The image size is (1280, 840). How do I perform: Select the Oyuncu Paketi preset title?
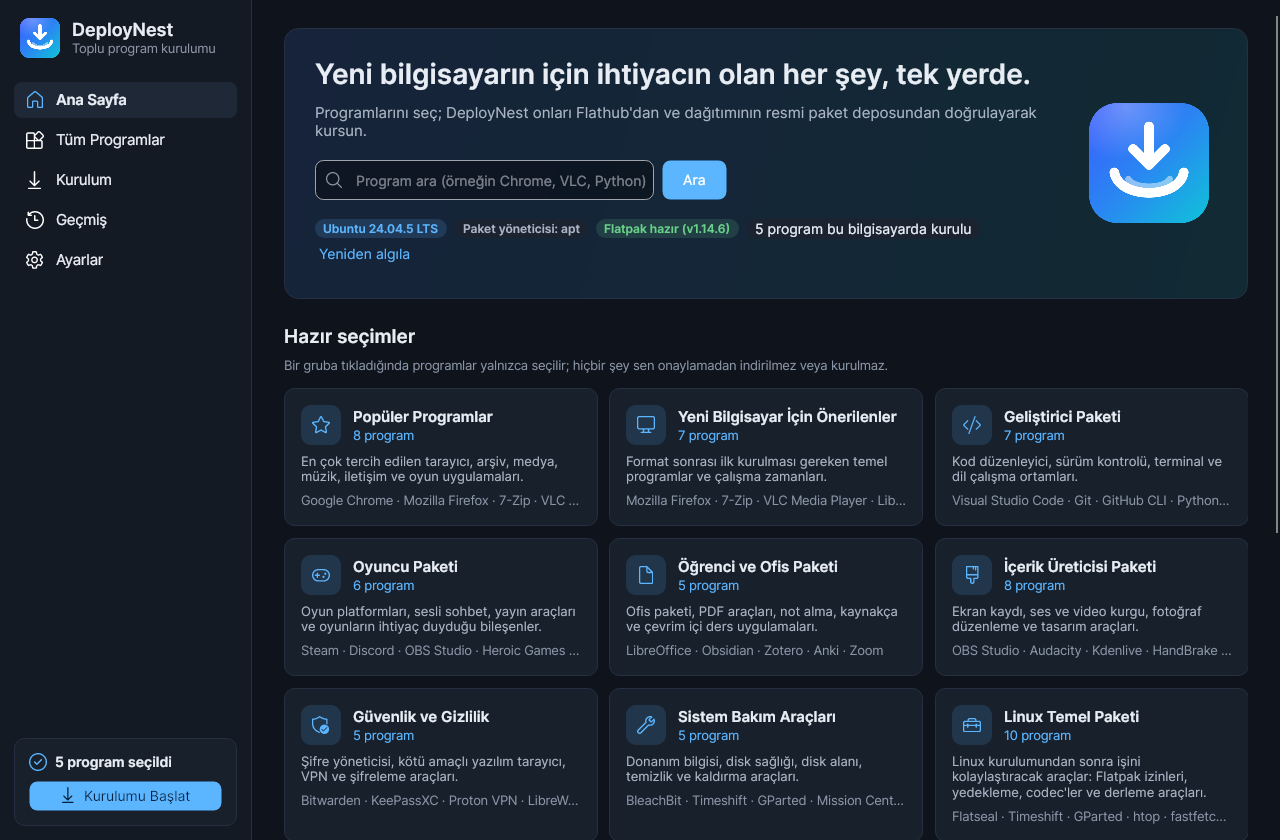coord(405,567)
